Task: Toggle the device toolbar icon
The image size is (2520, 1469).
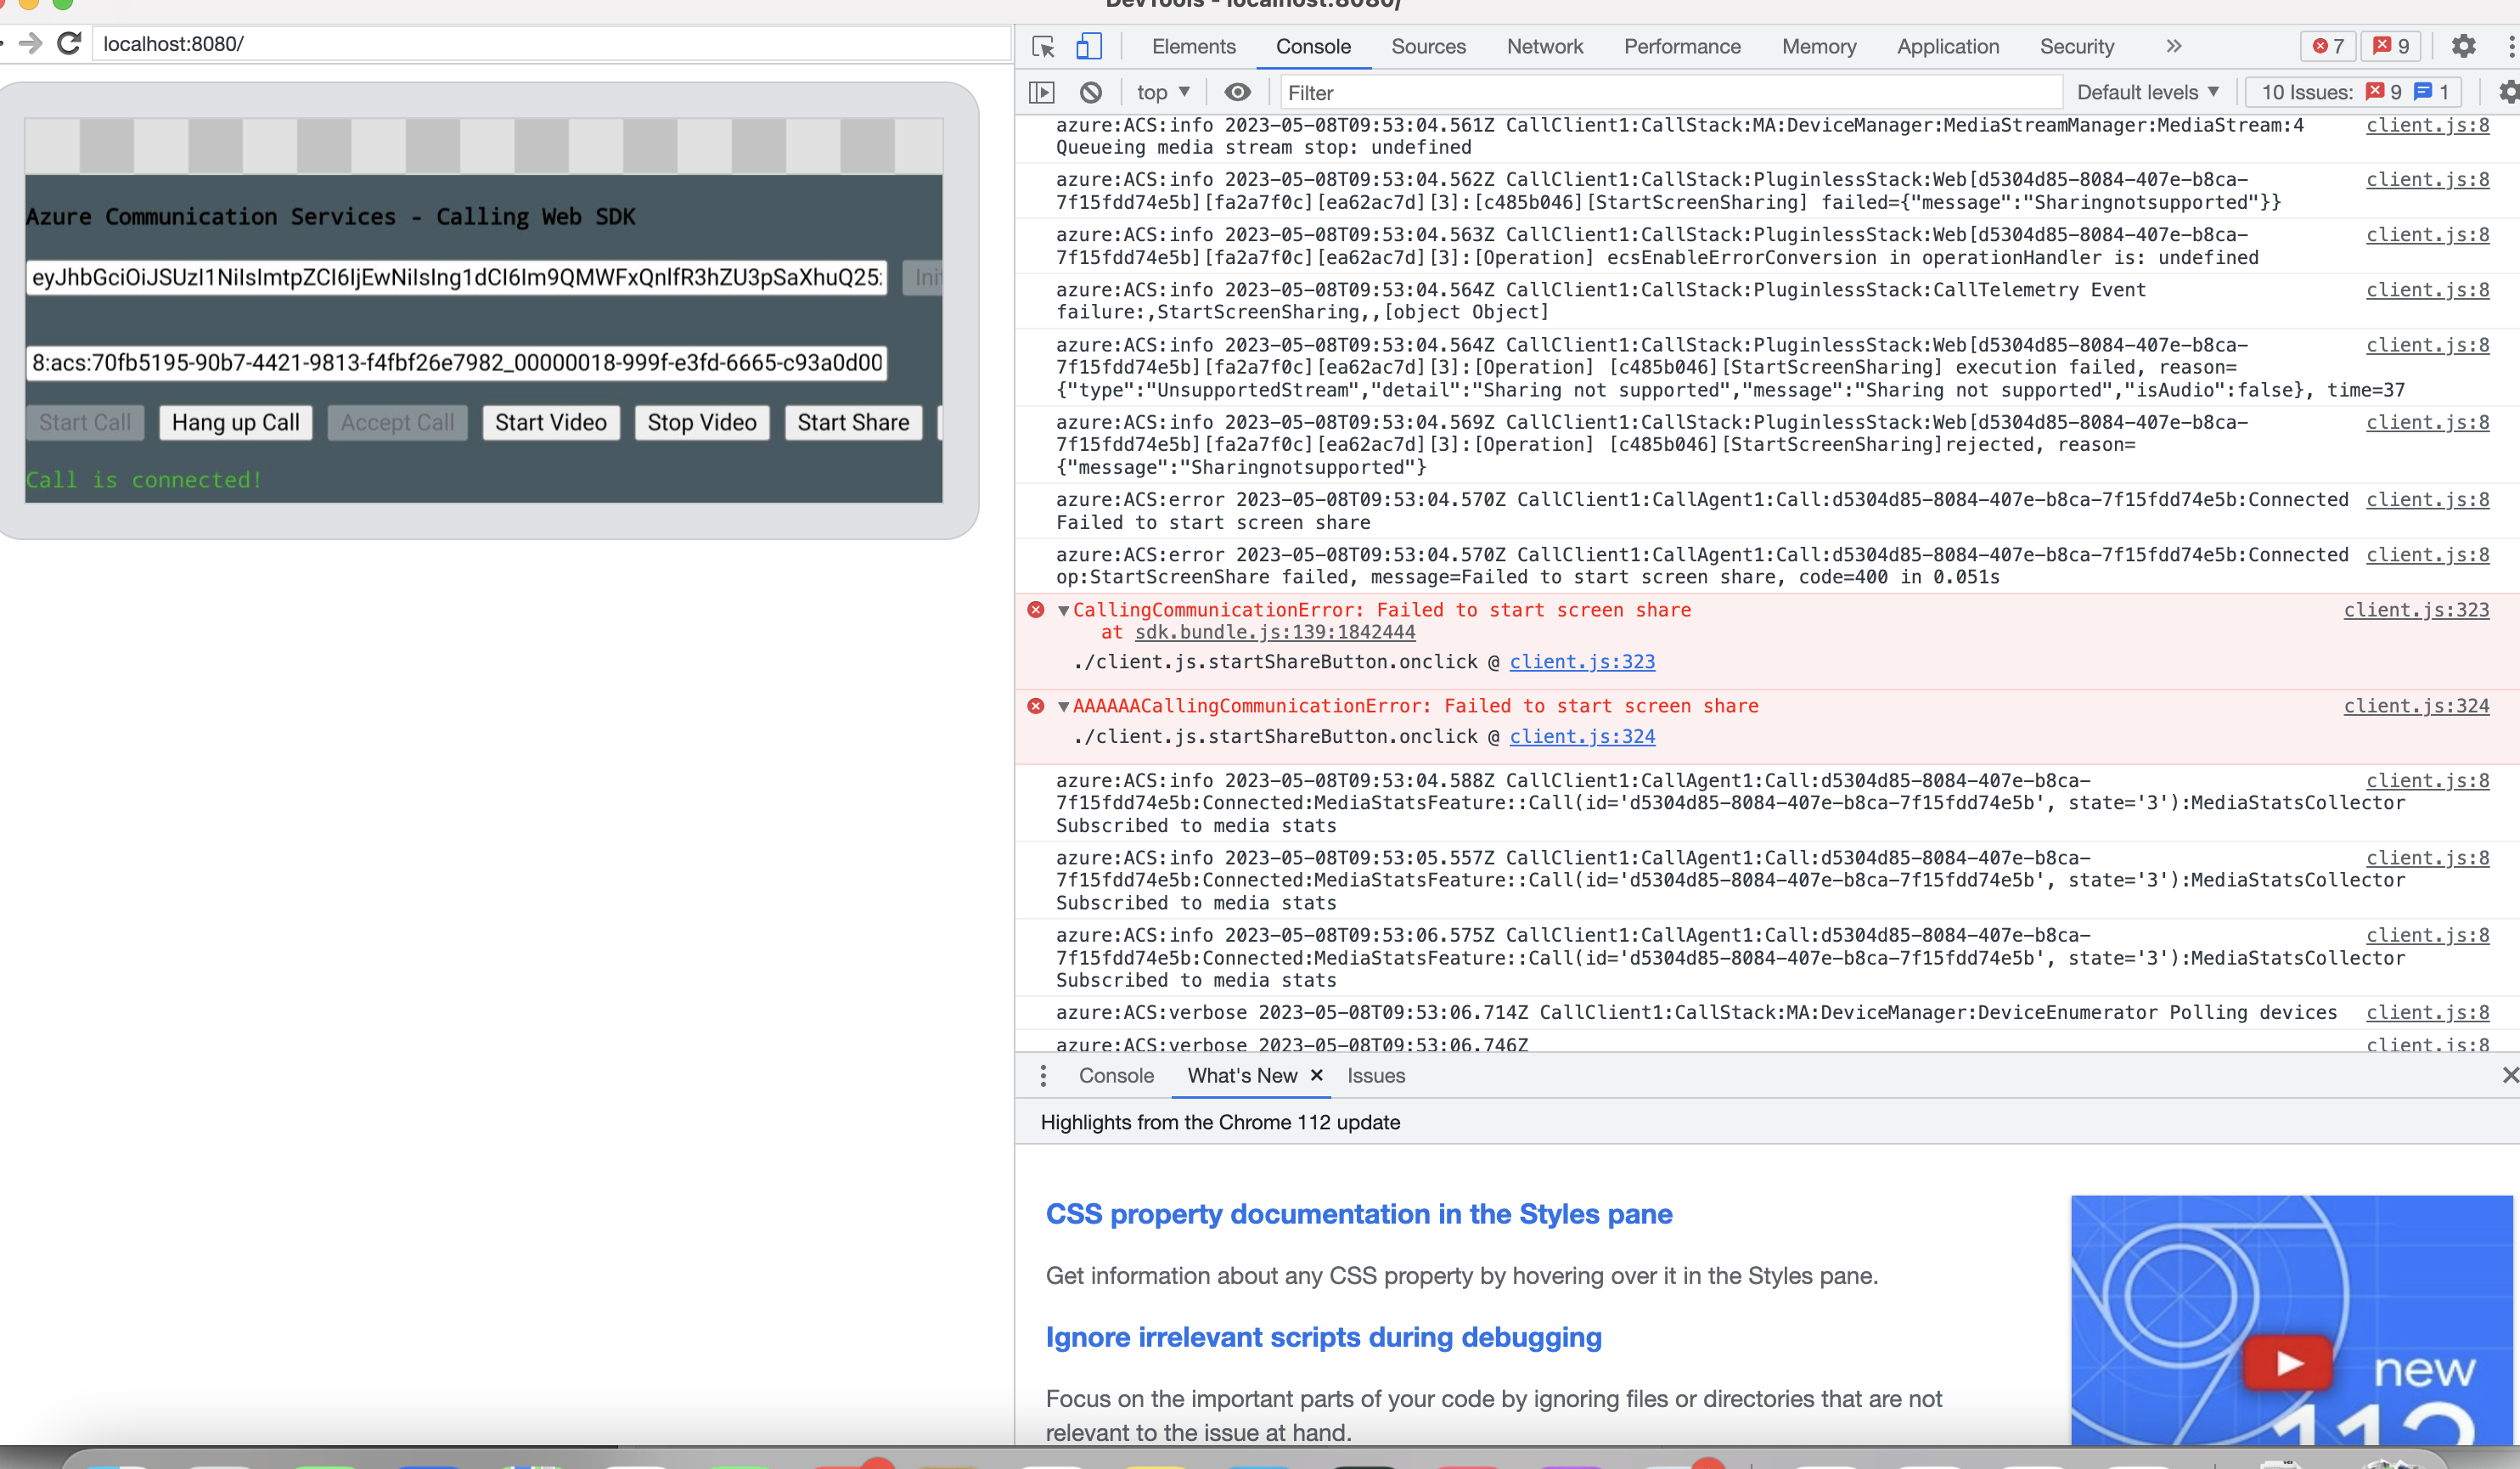Action: point(1089,47)
